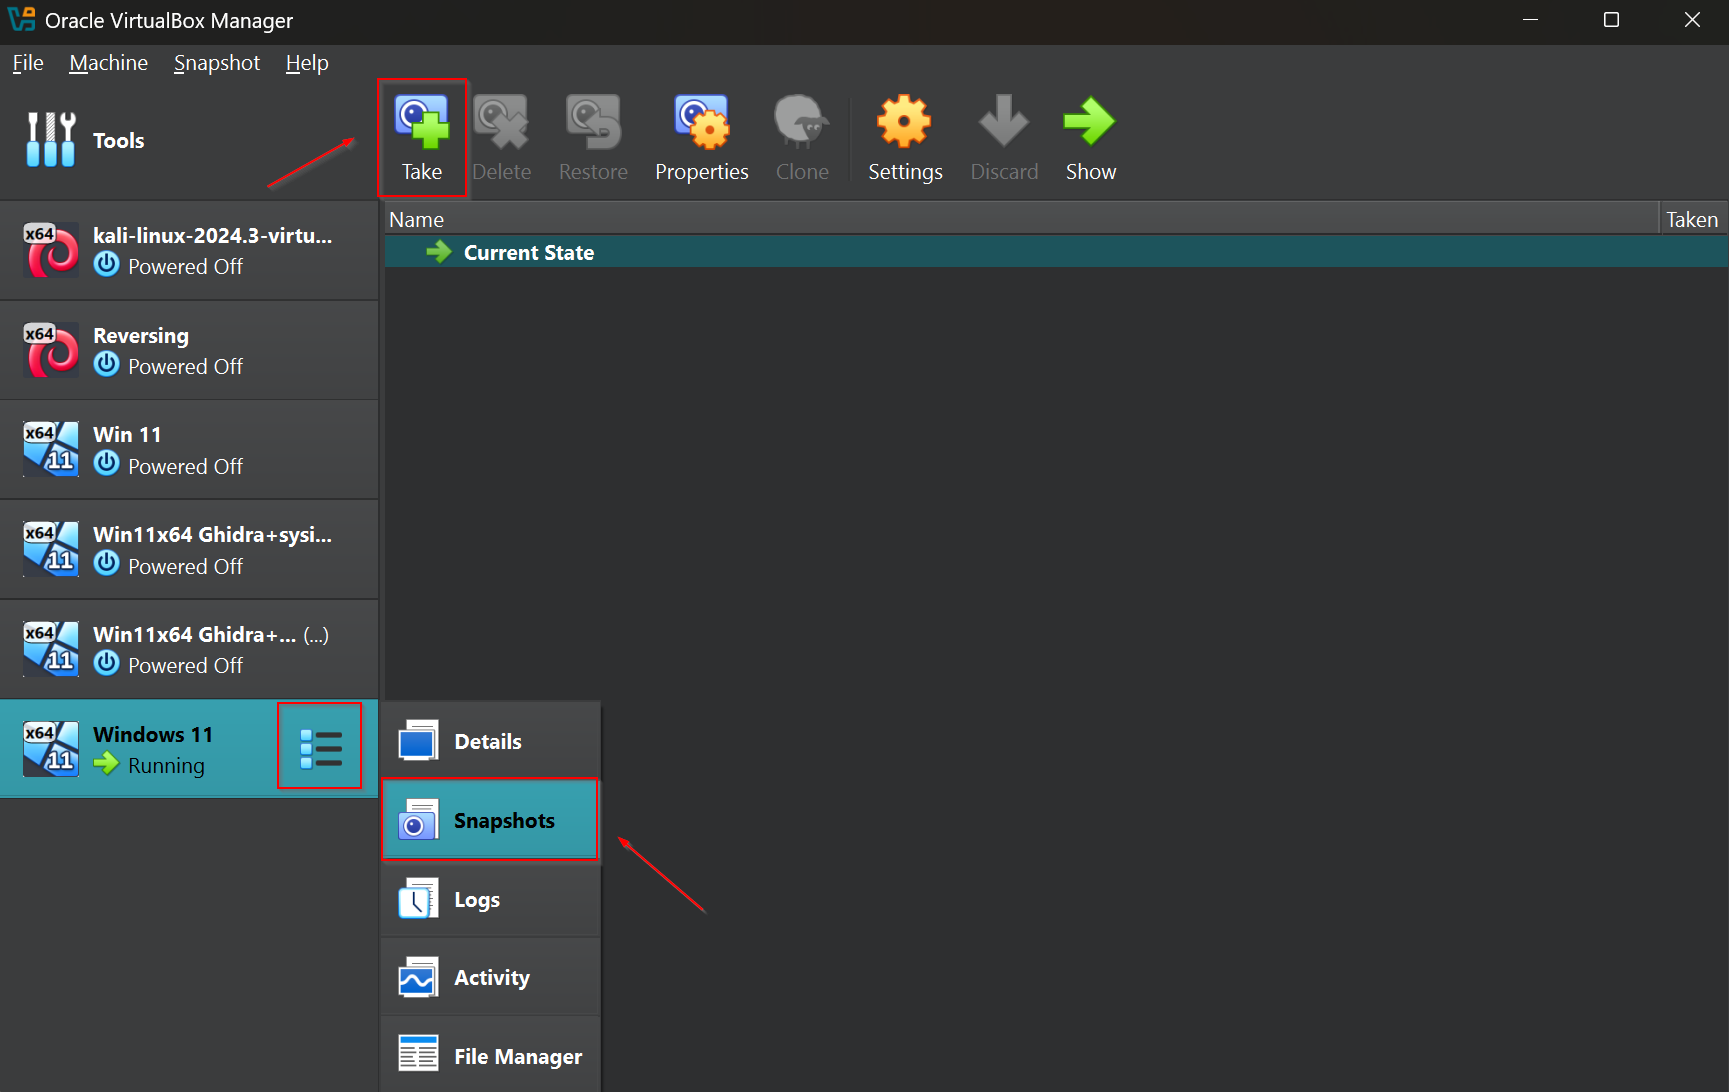The width and height of the screenshot is (1729, 1092).
Task: Open the Machine menu
Action: (108, 63)
